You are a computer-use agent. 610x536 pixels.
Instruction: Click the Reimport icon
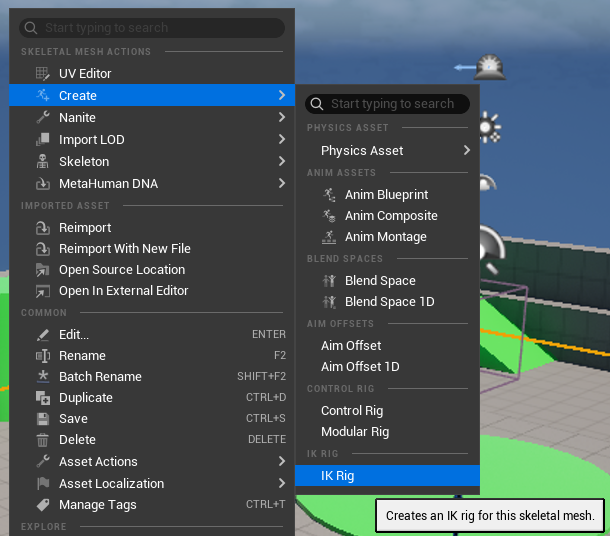[42, 228]
